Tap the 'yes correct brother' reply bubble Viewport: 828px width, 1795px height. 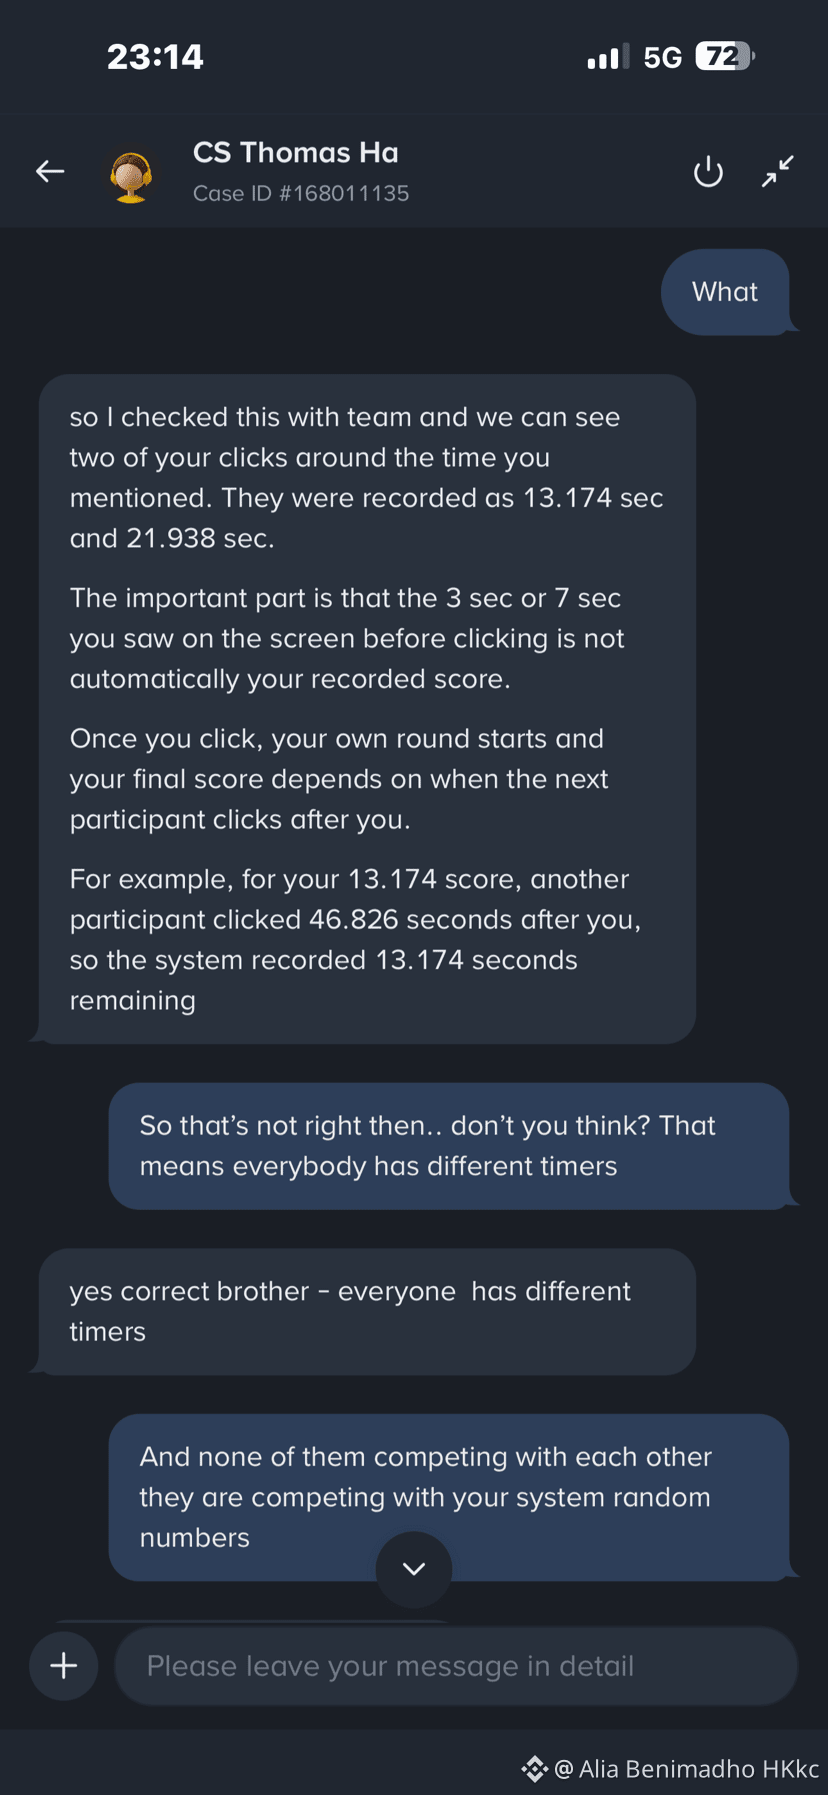367,1312
